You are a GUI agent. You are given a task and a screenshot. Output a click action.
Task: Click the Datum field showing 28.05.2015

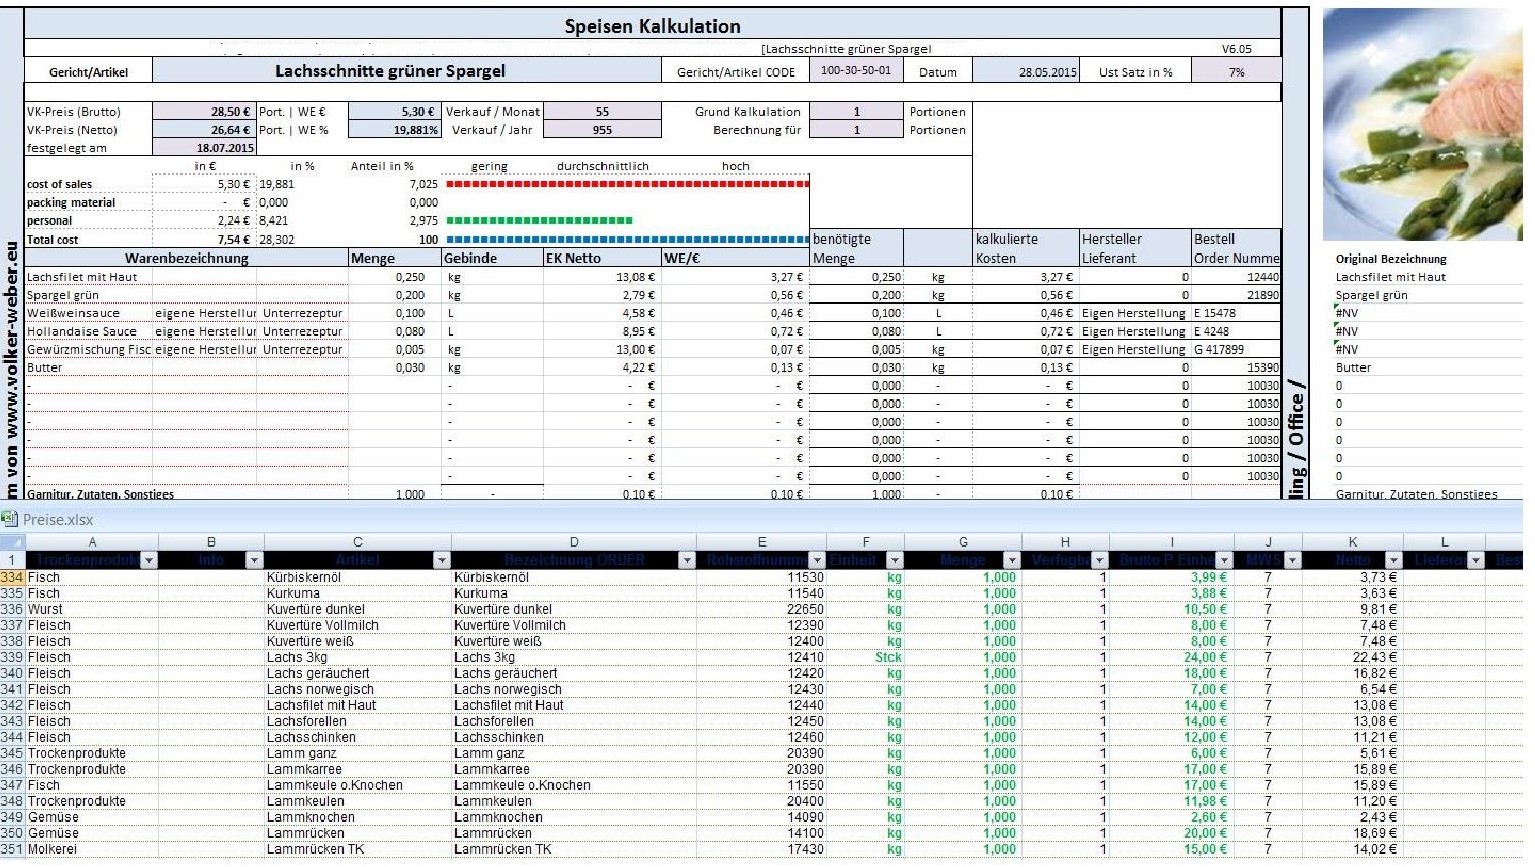[1025, 72]
